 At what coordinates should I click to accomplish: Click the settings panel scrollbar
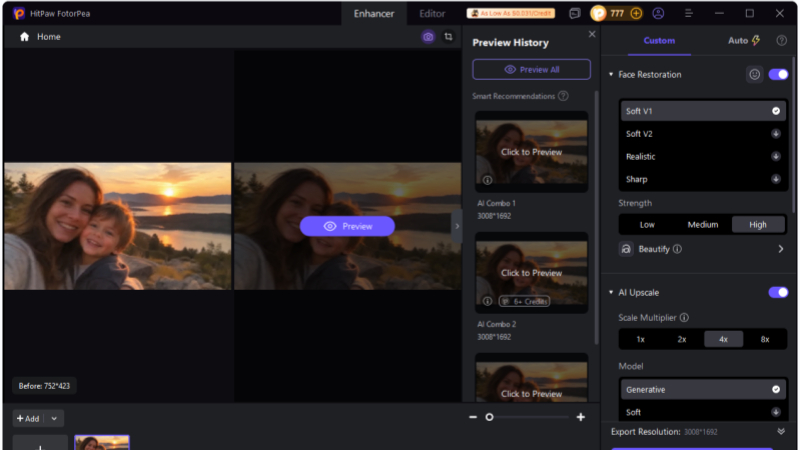pyautogui.click(x=793, y=135)
